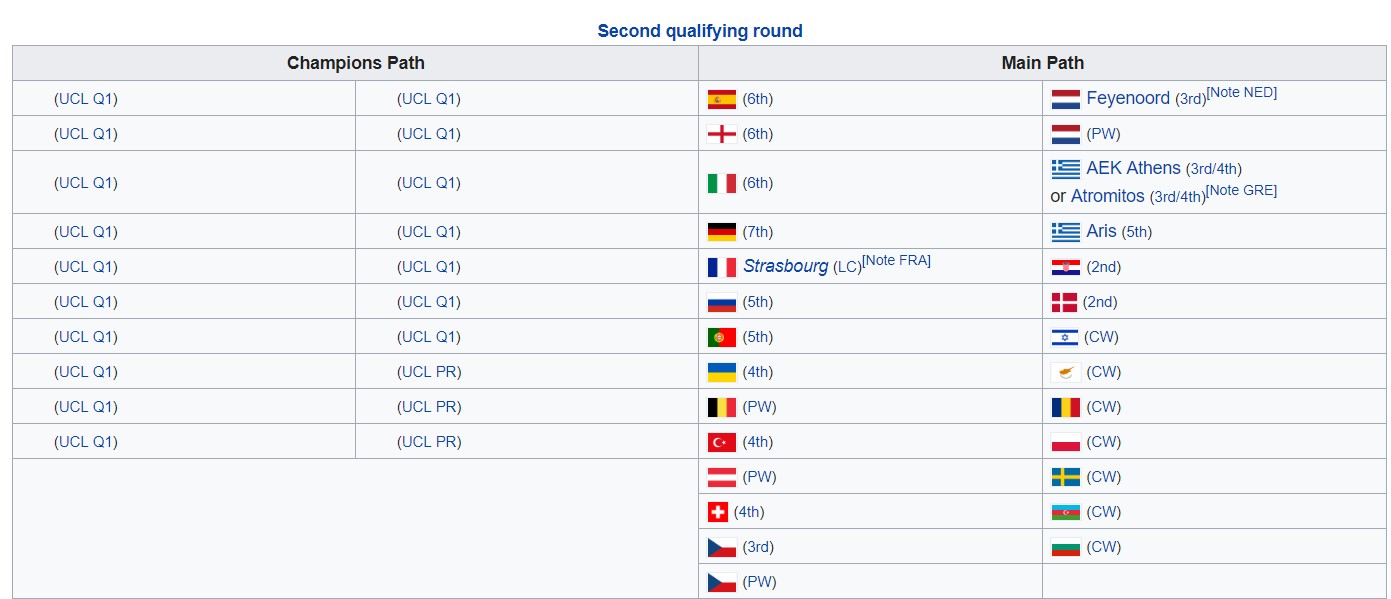Viewport: 1391px width, 599px height.
Task: Click the Spain flag icon
Action: coord(721,99)
